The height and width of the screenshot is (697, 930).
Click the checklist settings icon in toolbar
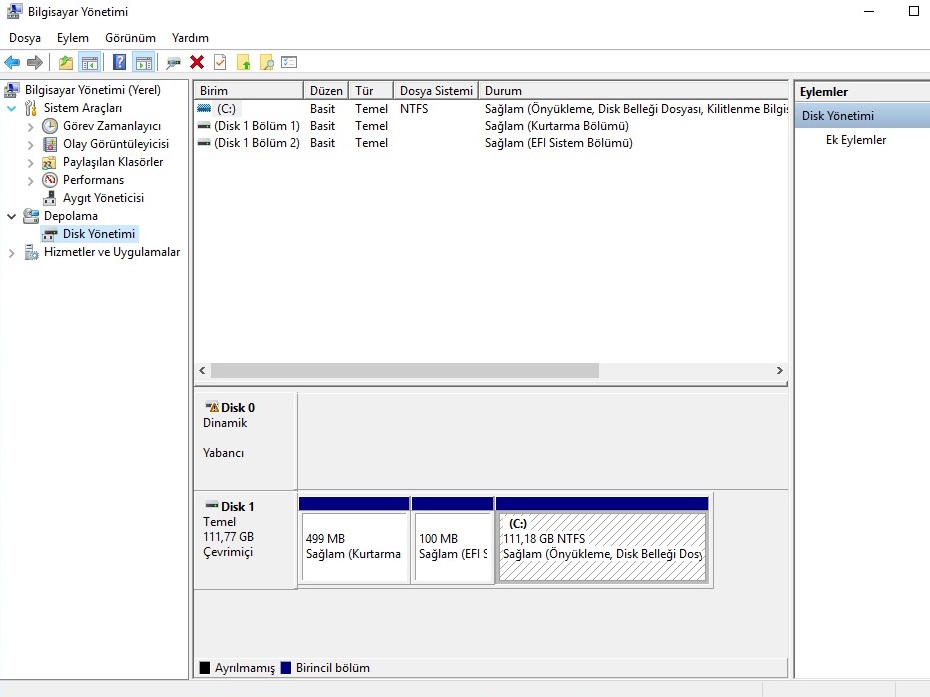pos(290,63)
